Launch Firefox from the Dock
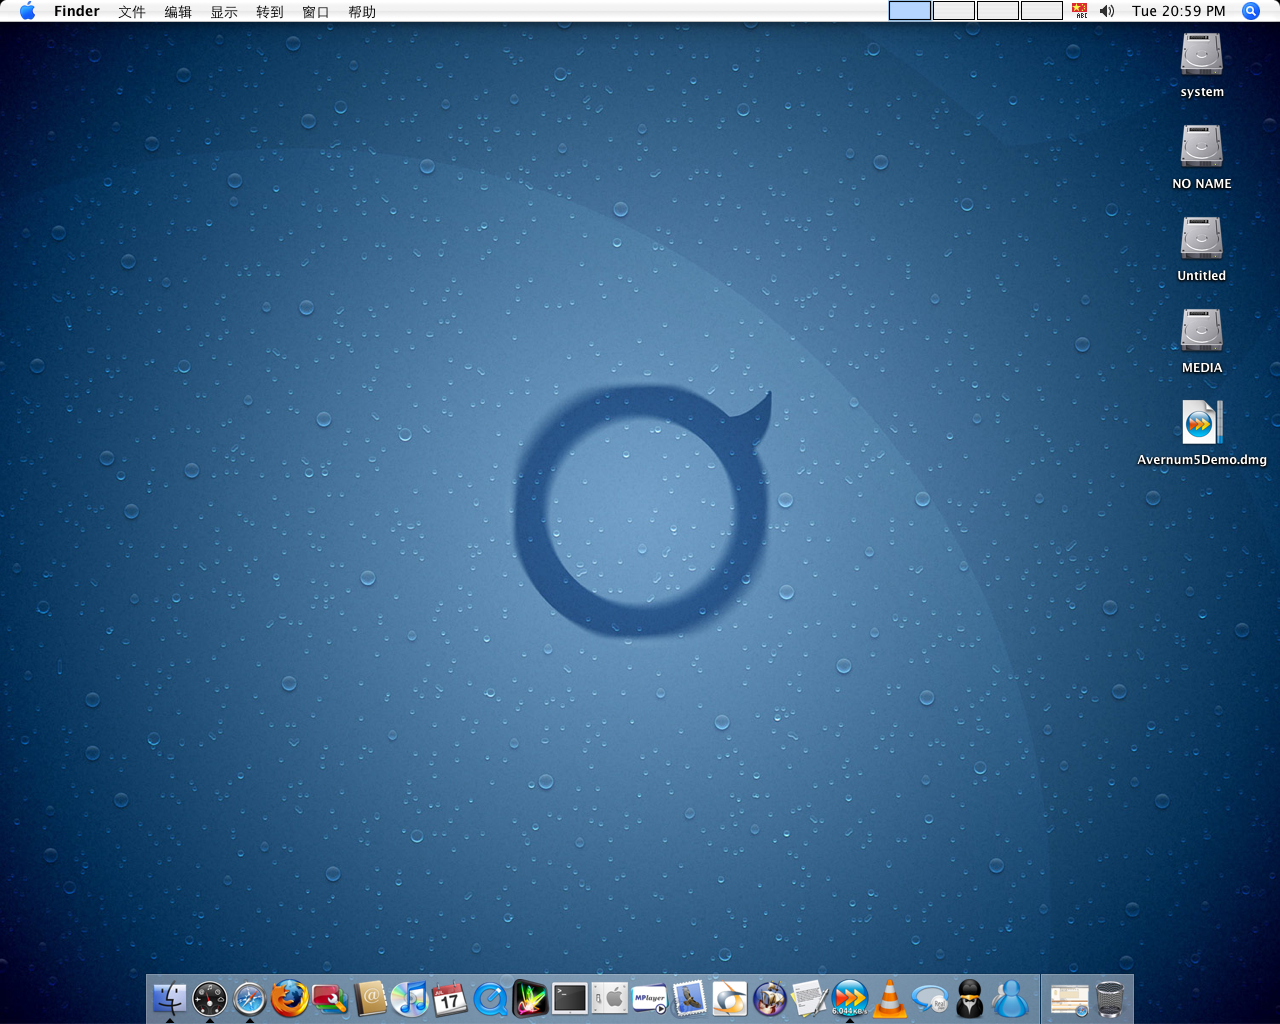This screenshot has width=1280, height=1024. tap(290, 998)
